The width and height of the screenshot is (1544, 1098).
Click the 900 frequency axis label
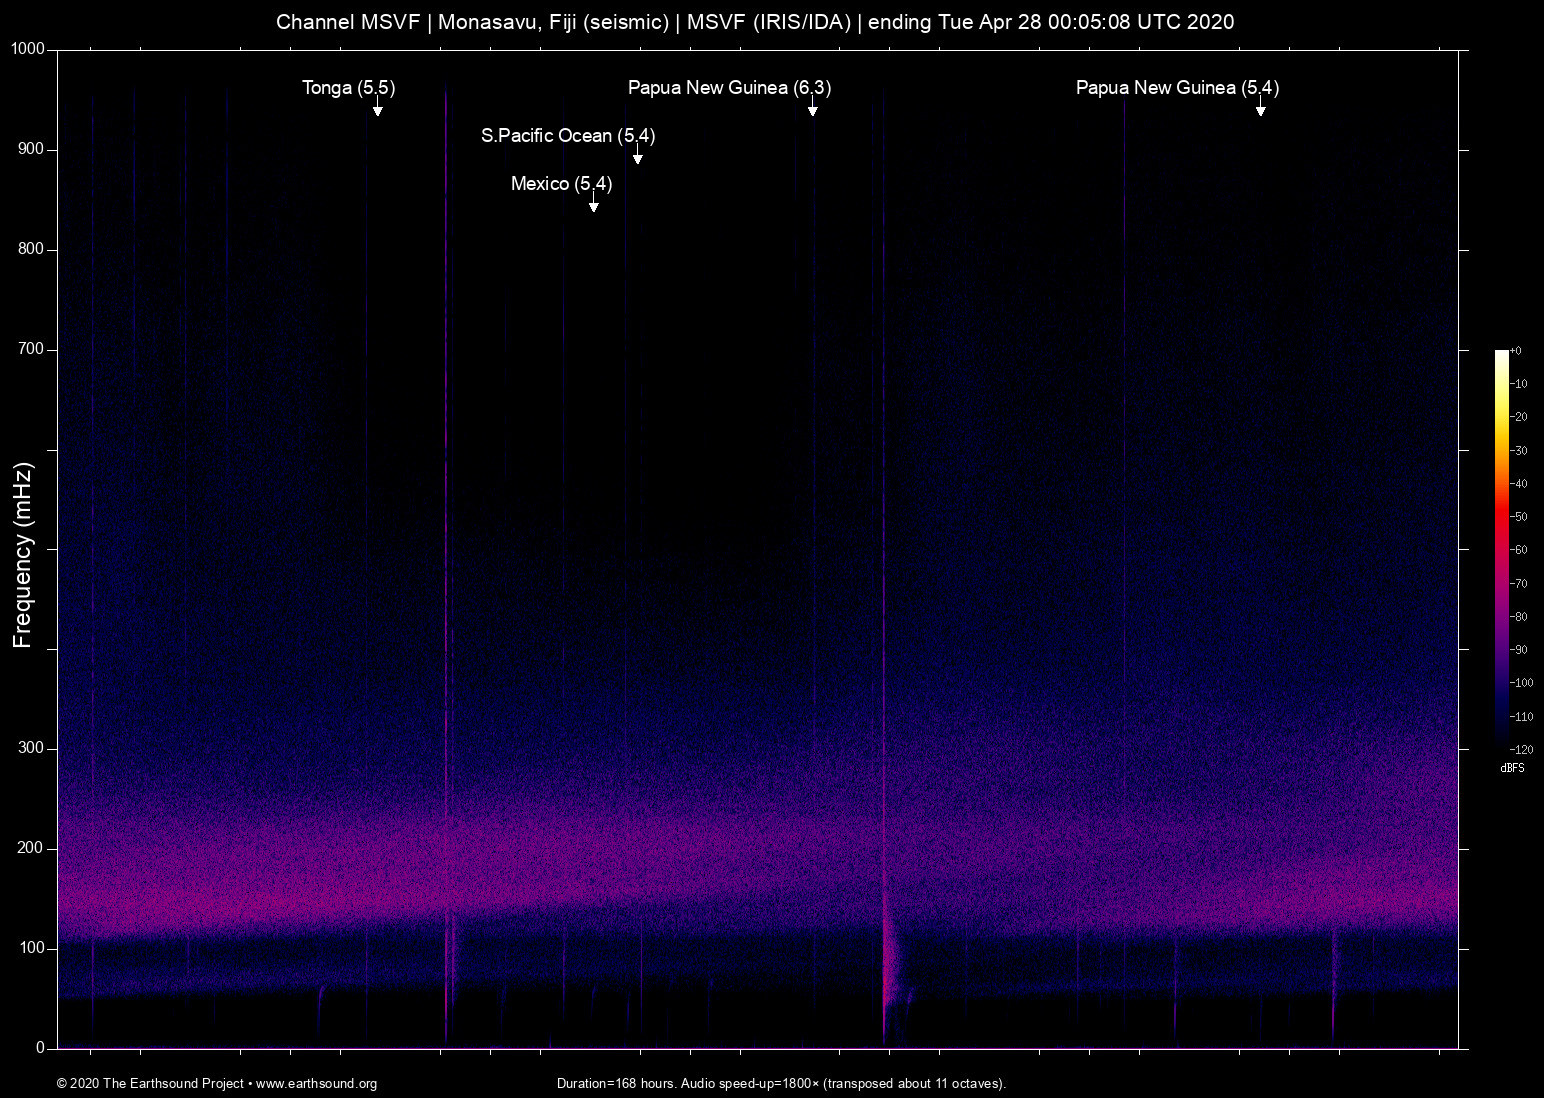point(31,149)
